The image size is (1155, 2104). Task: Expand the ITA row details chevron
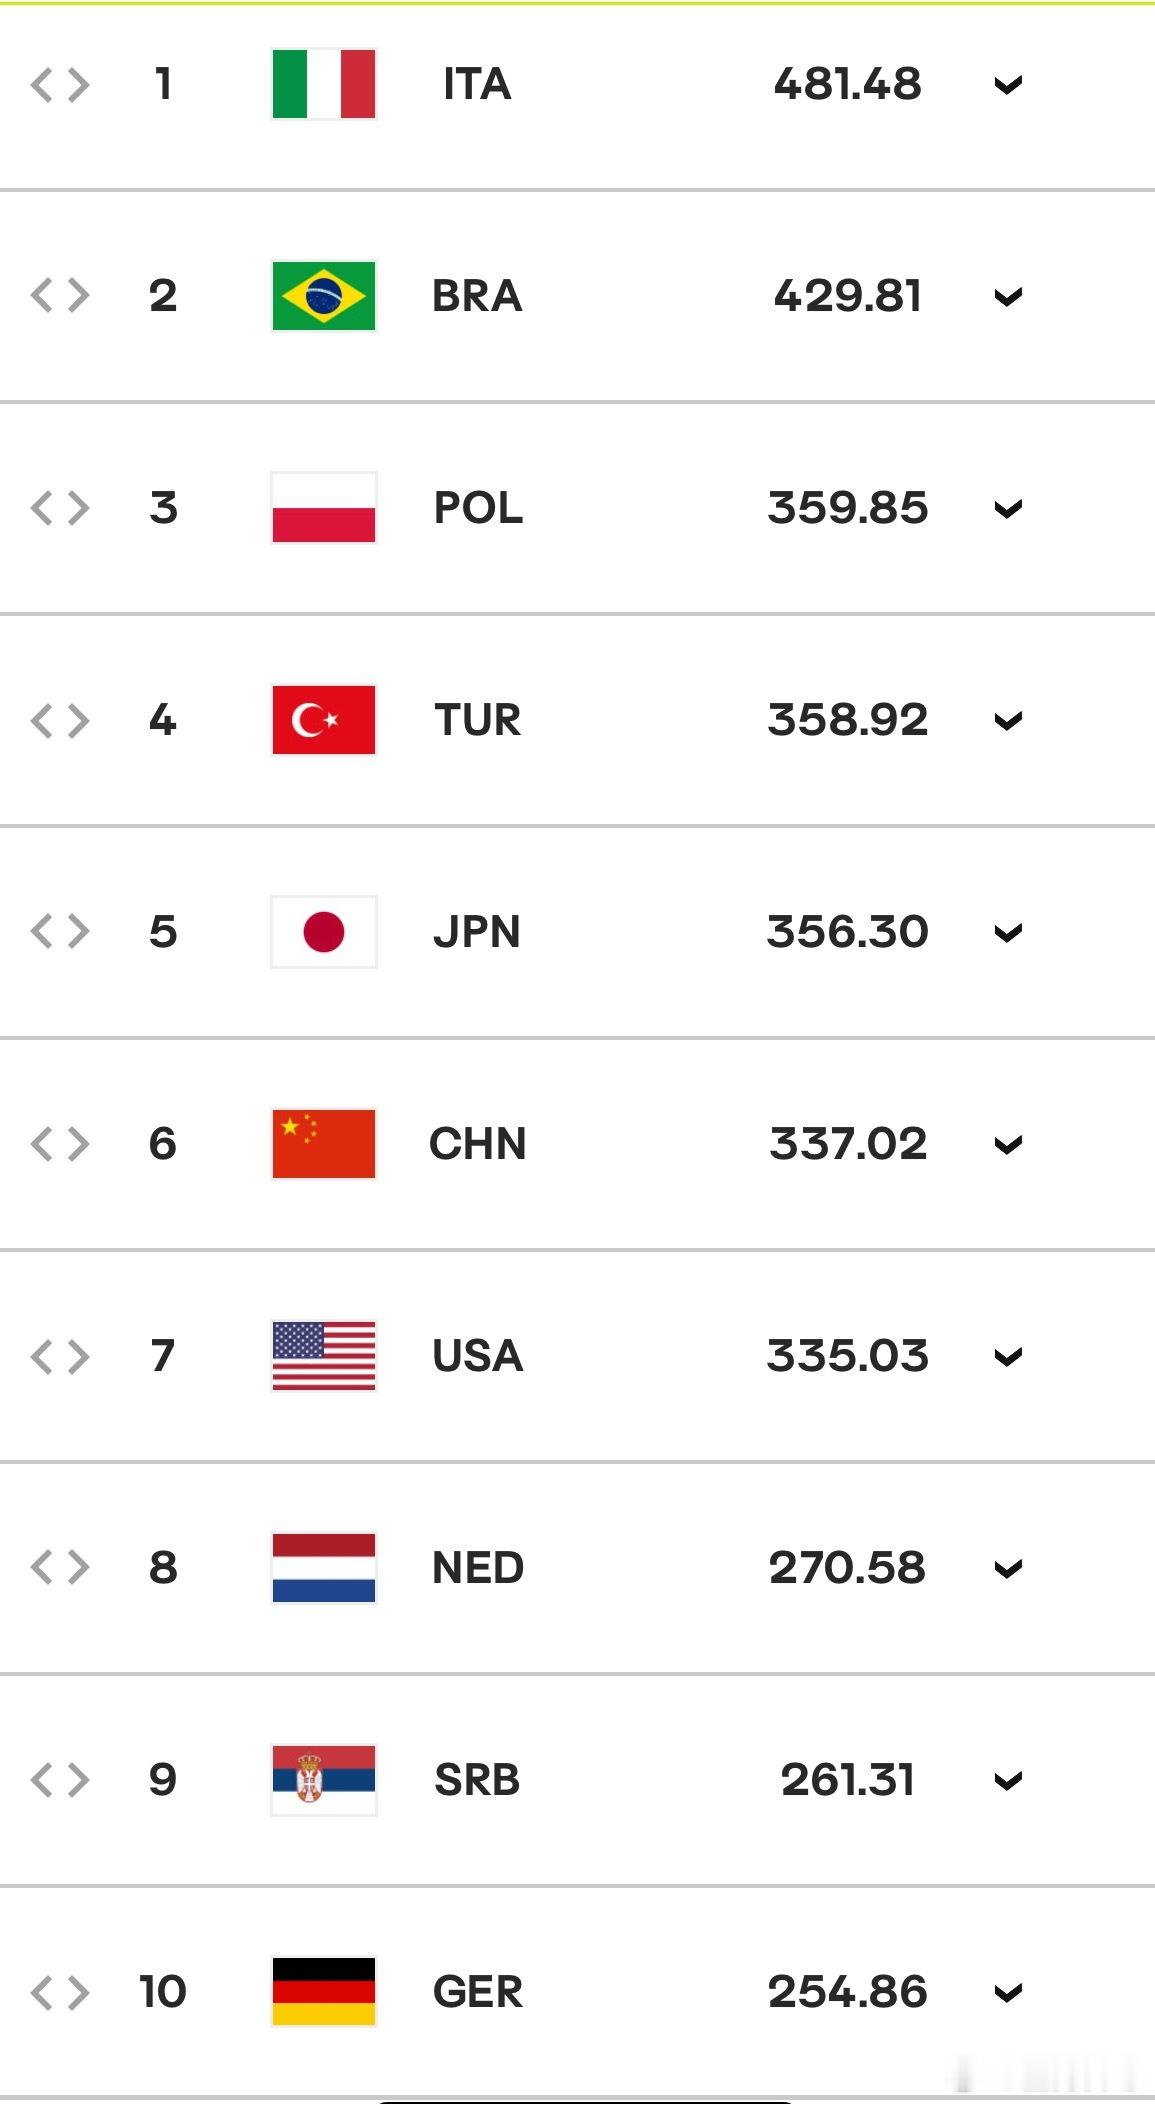pos(1008,85)
